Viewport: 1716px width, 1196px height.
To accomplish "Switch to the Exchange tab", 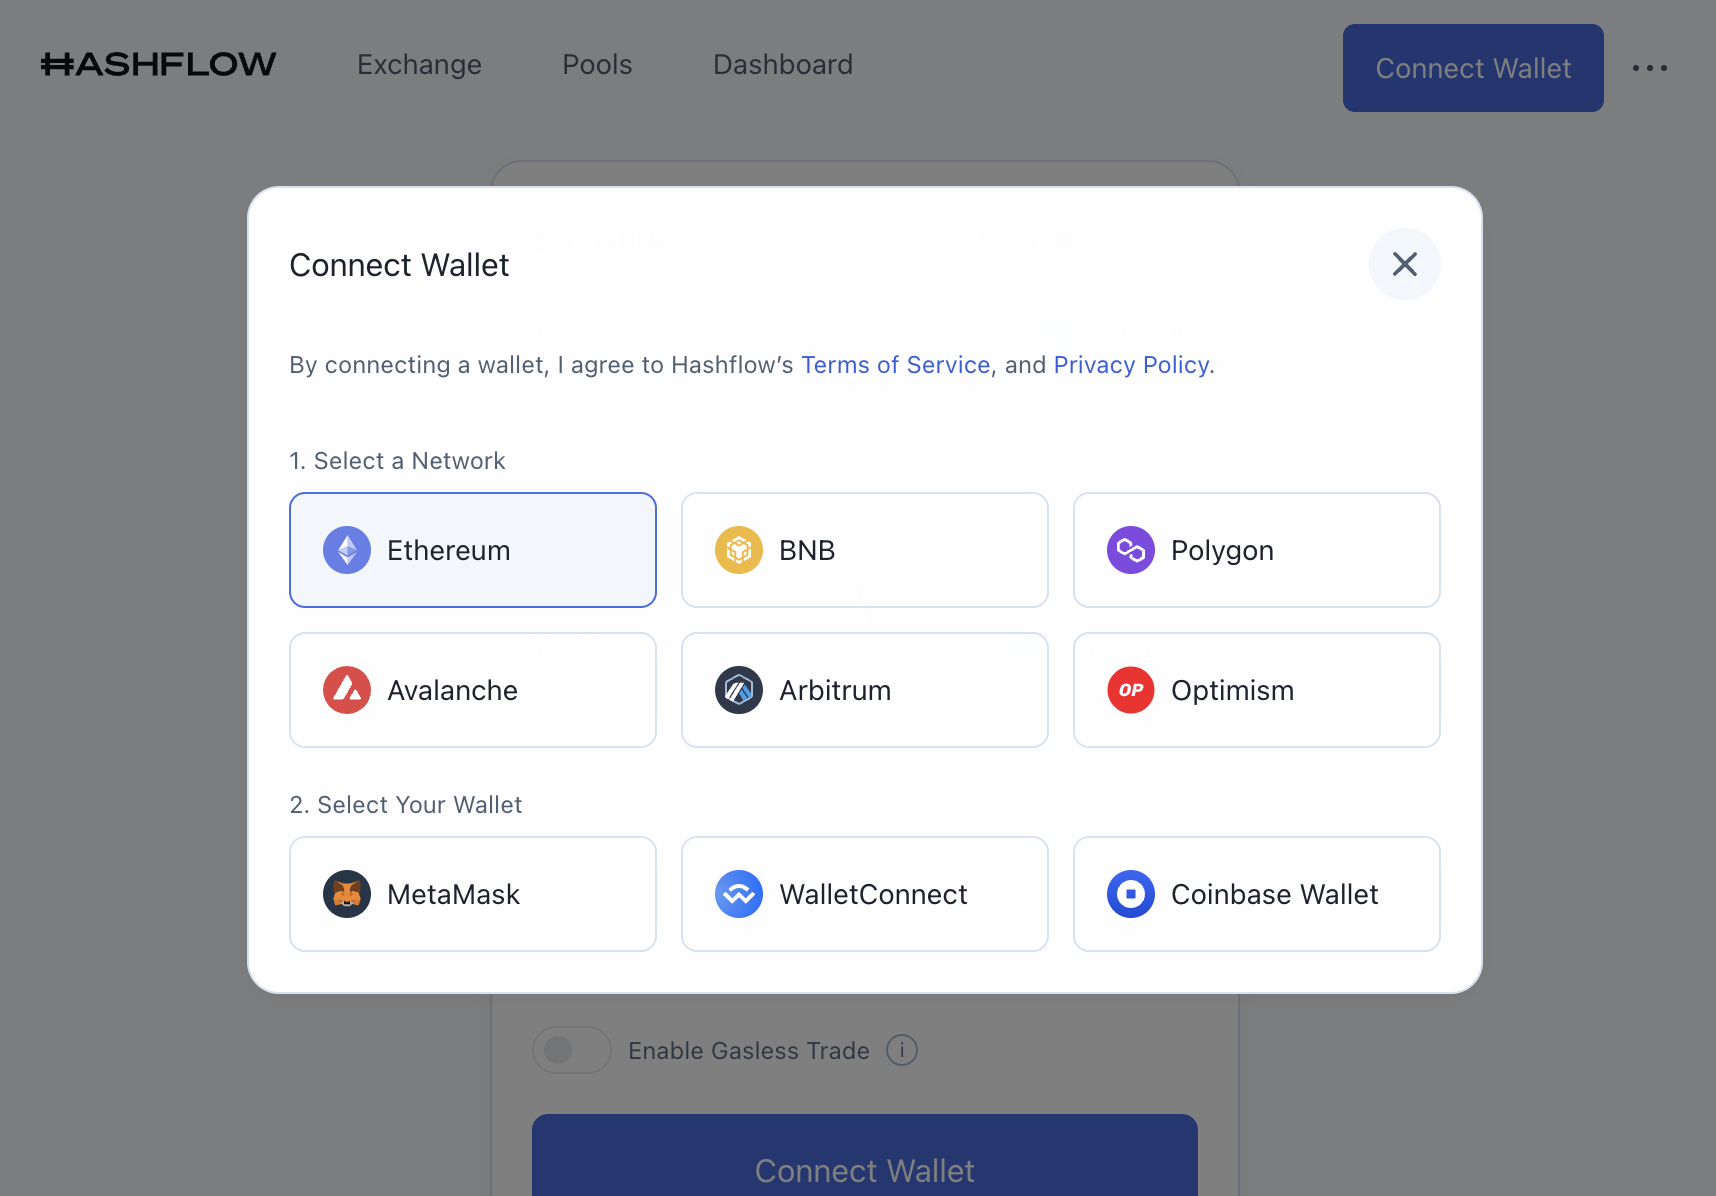I will [419, 64].
